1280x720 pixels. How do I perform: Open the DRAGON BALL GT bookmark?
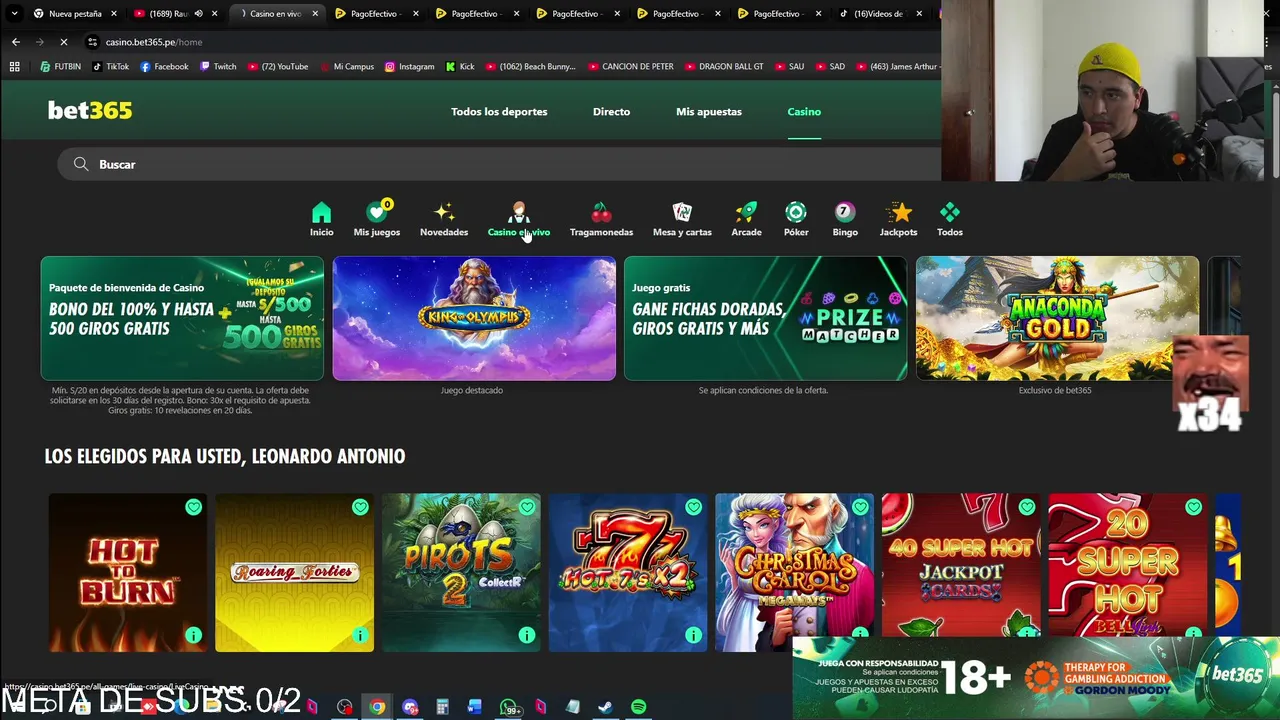tap(723, 67)
